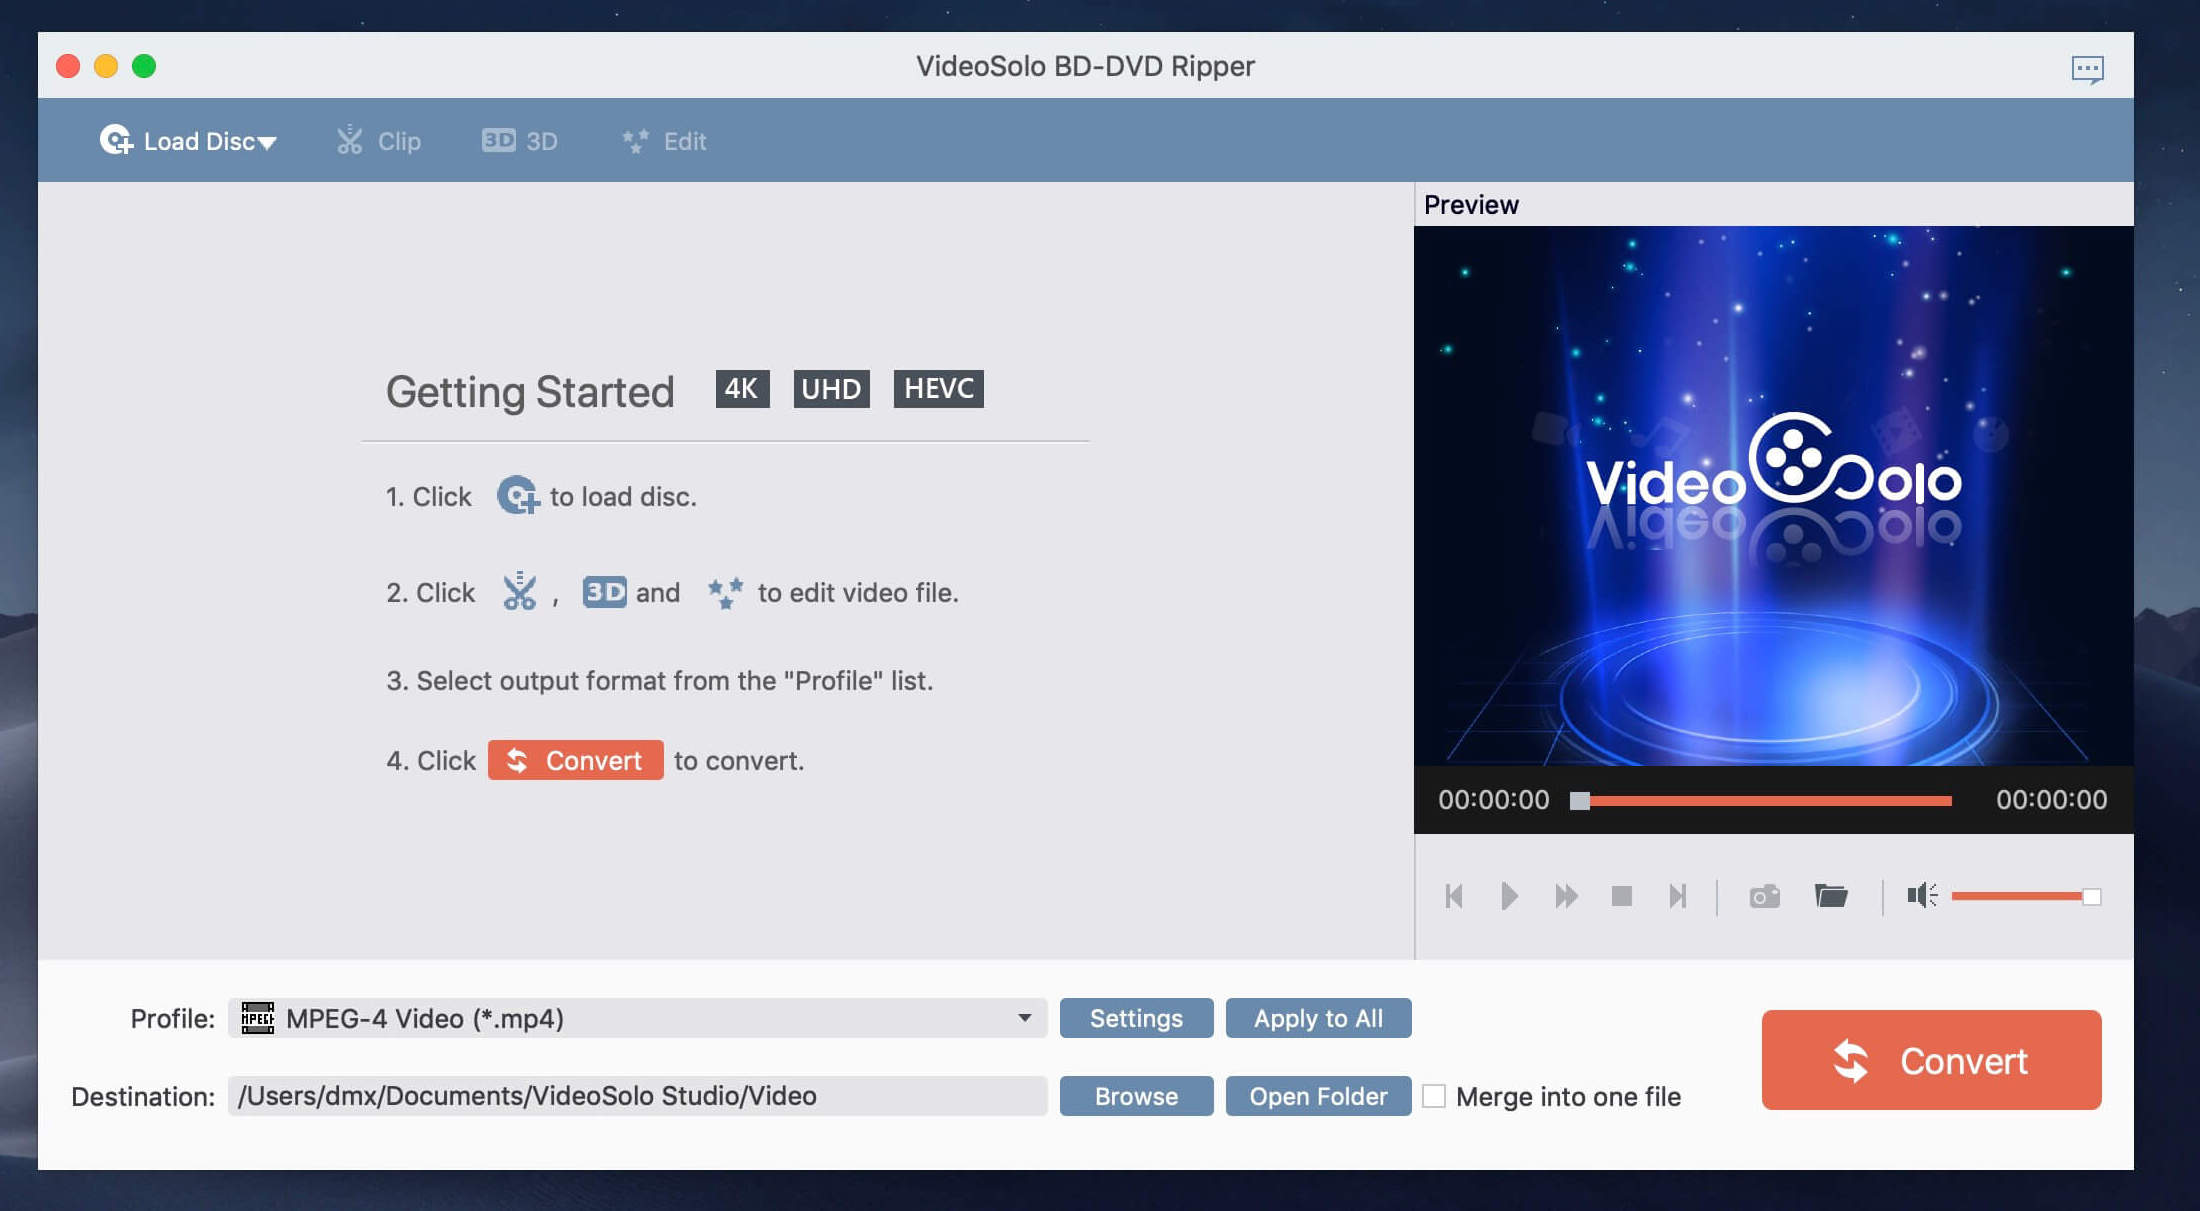Image resolution: width=2200 pixels, height=1211 pixels.
Task: Click the elapsed time 00:00:00 on left
Action: click(x=1493, y=800)
